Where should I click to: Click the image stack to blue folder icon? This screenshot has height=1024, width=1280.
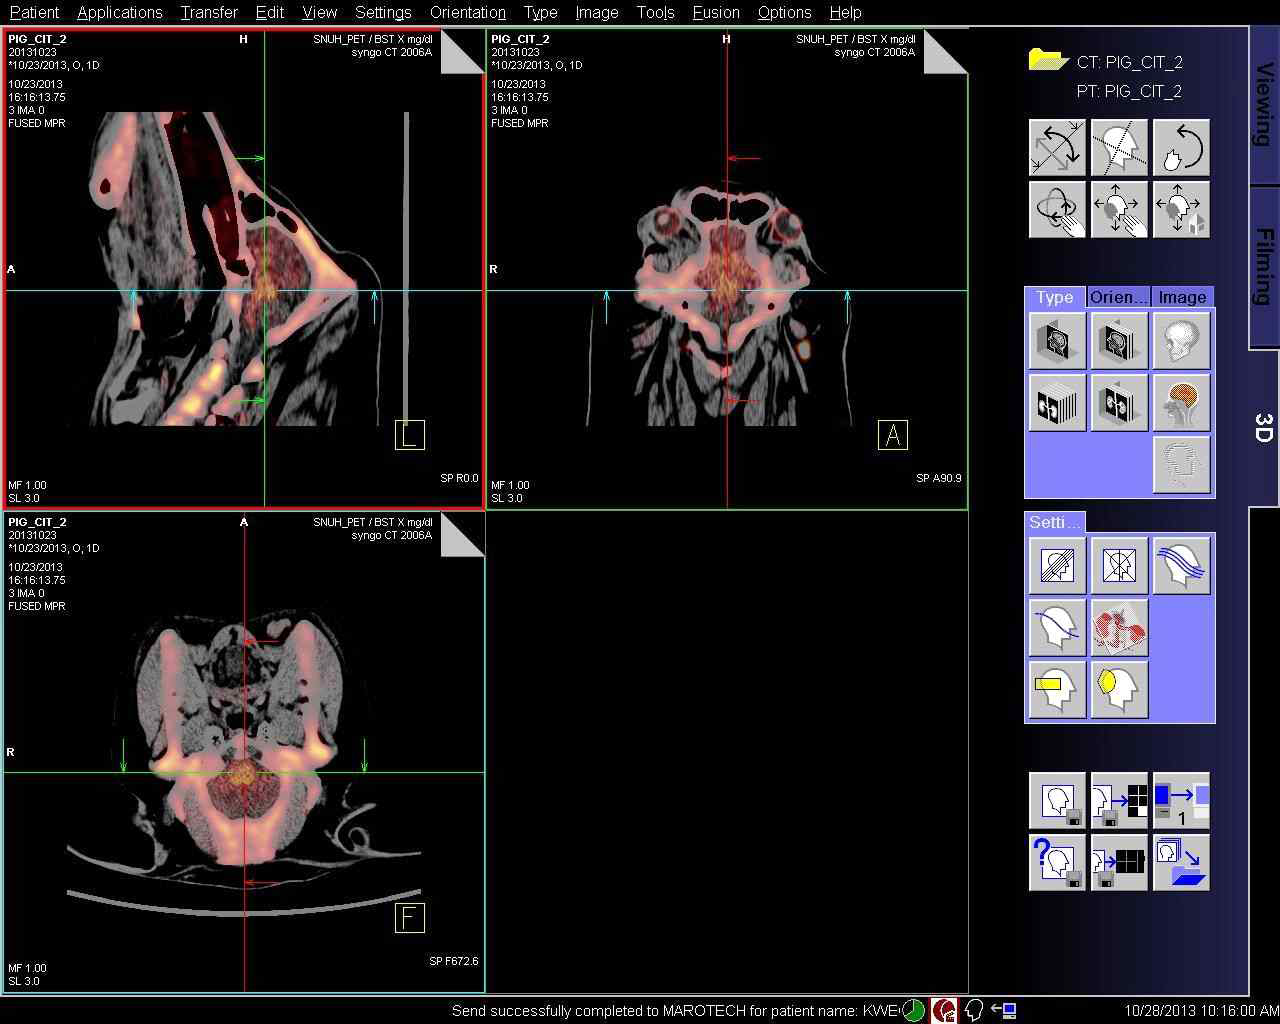click(x=1181, y=863)
